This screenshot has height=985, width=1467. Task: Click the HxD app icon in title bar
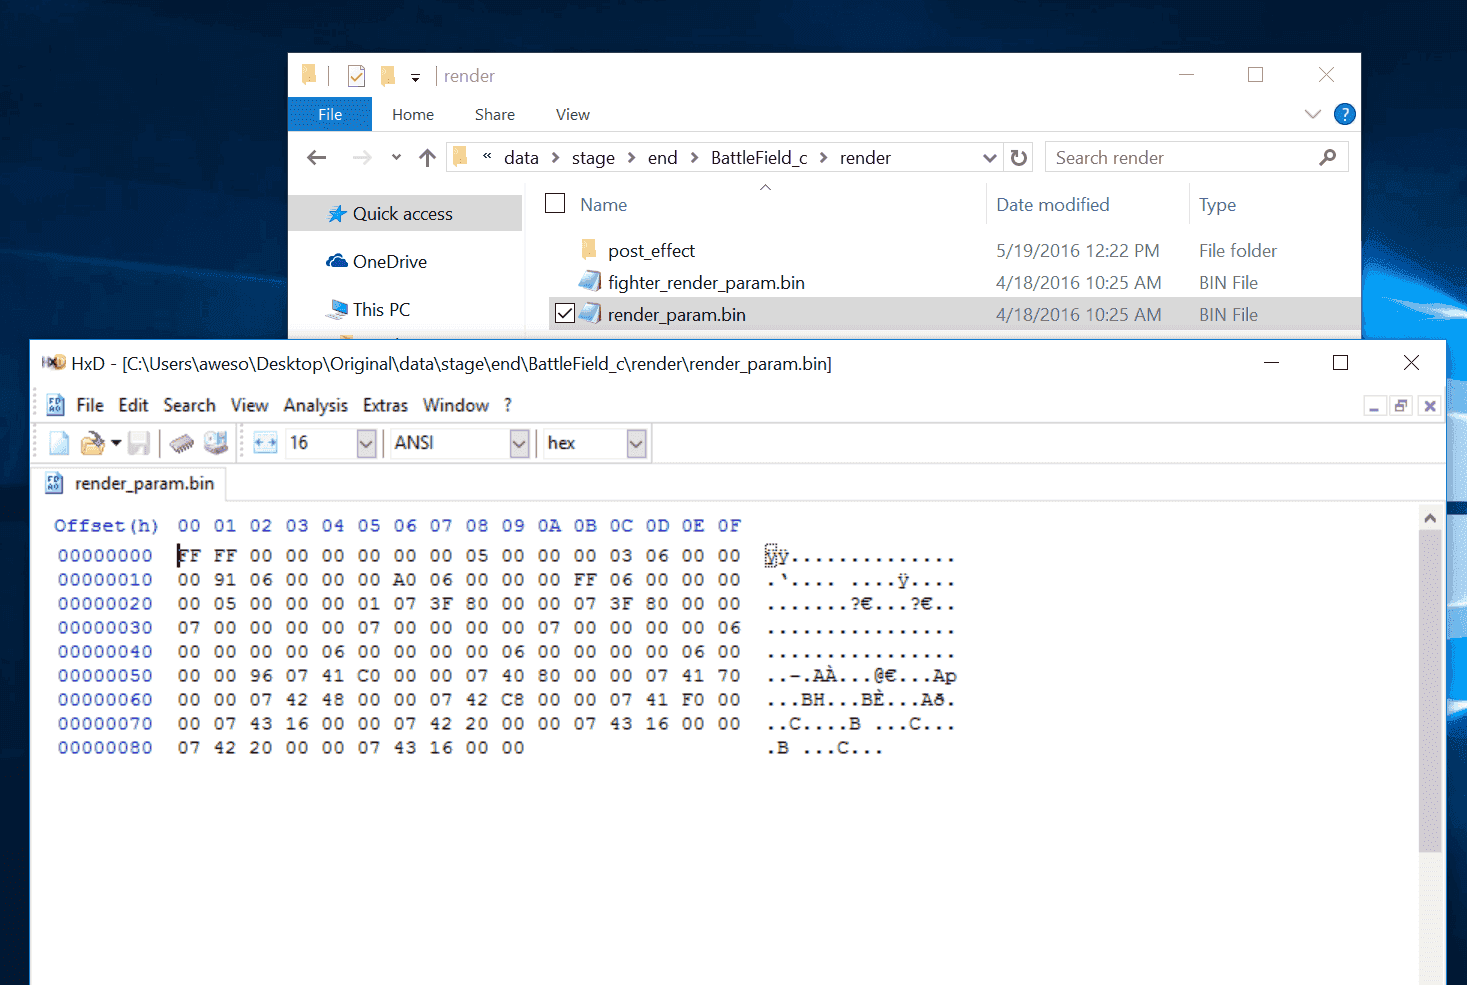pyautogui.click(x=54, y=363)
